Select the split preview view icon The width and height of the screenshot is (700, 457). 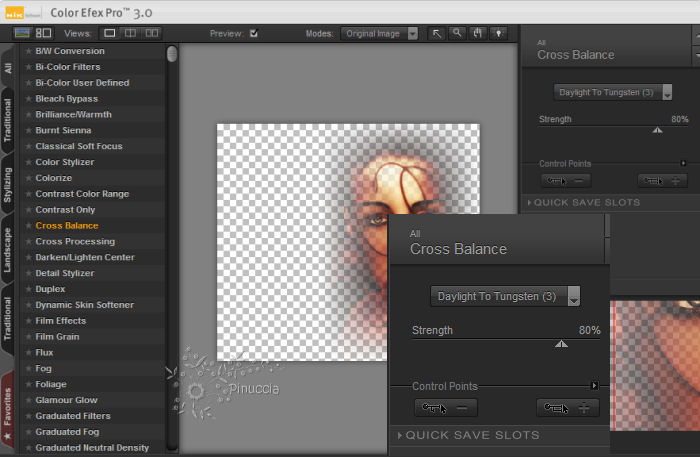(x=130, y=33)
